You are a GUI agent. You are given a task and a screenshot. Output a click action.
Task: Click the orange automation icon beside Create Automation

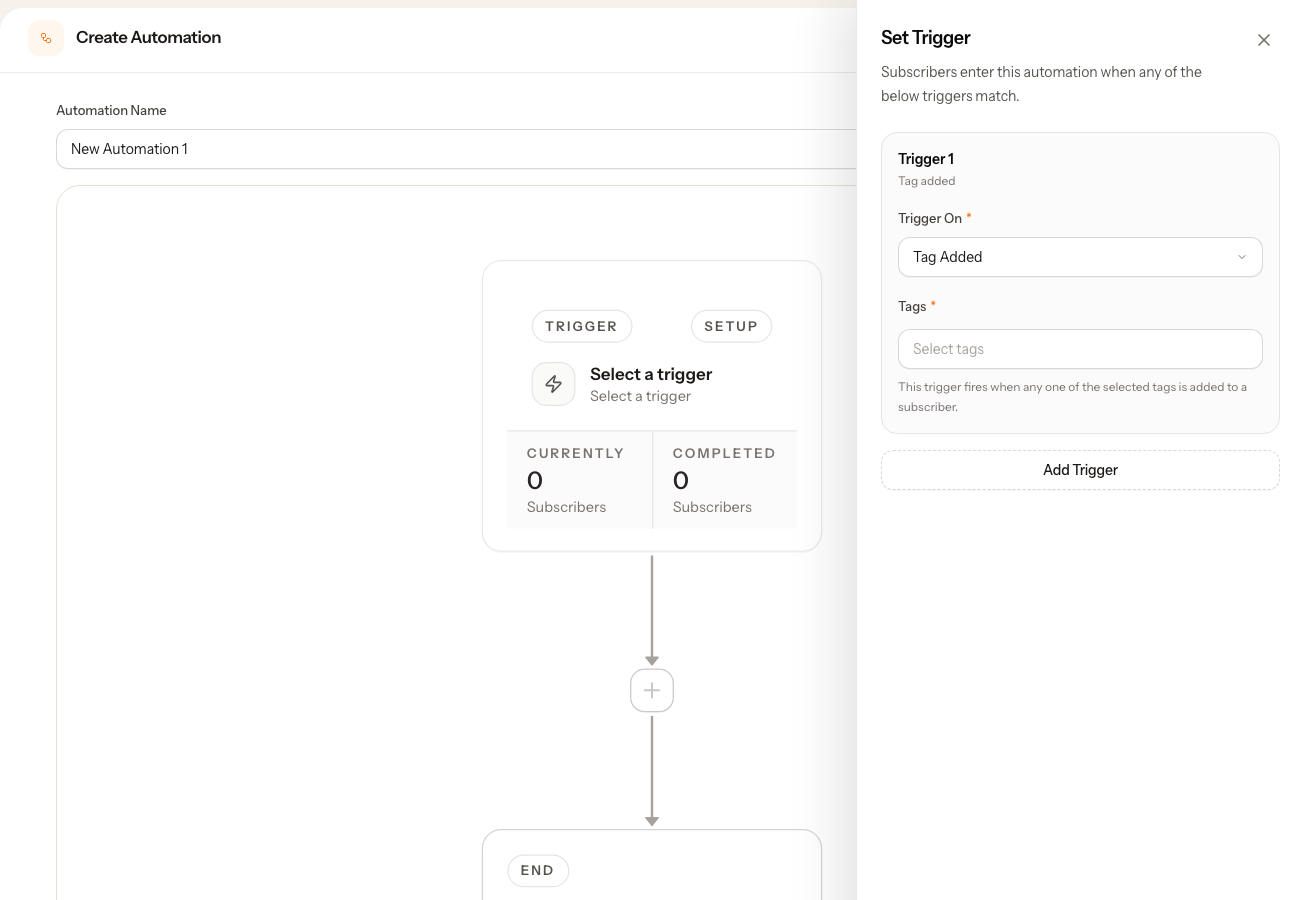46,38
